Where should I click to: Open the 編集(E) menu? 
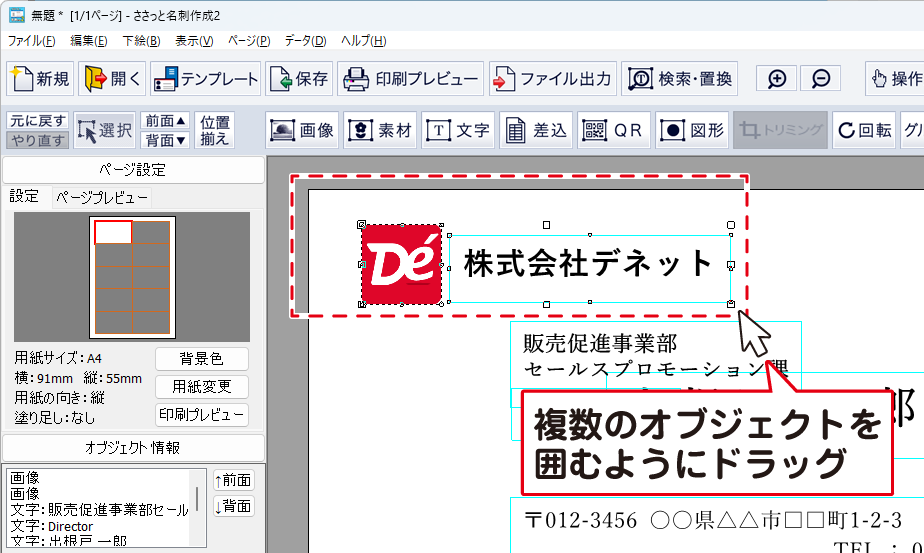point(88,41)
